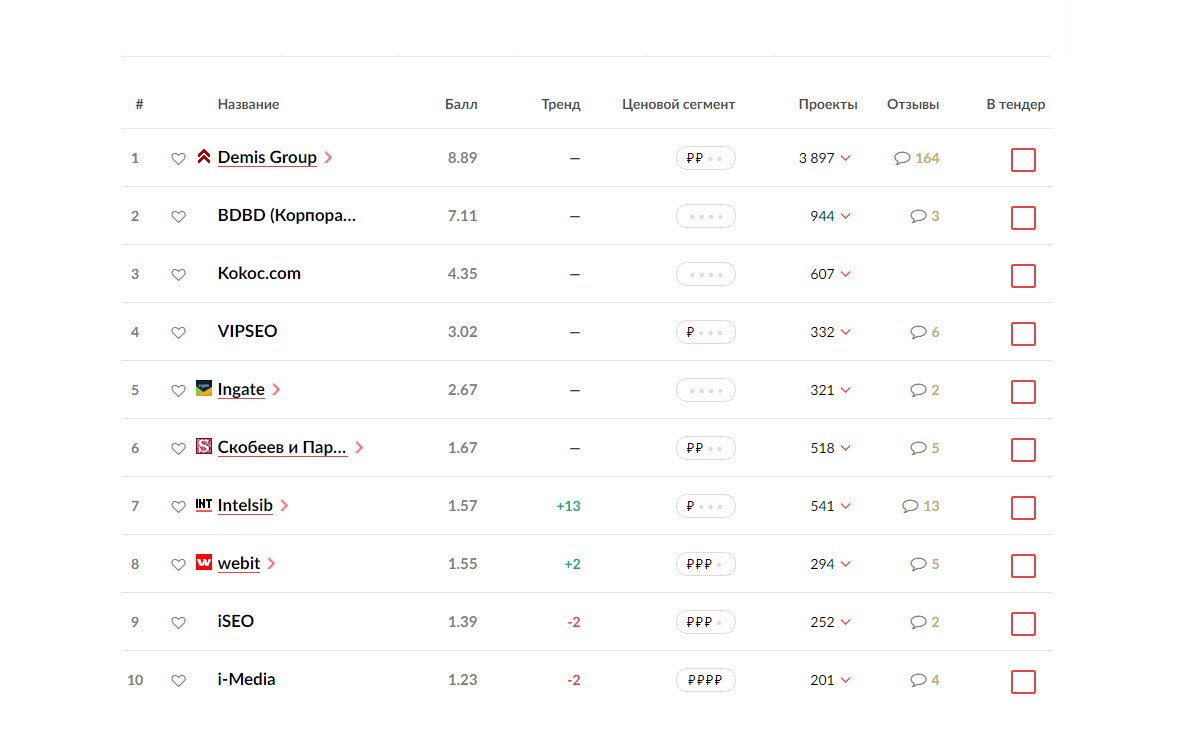Tick the tender checkbox in iSEO row
This screenshot has height=756, width=1200.
coord(1023,624)
